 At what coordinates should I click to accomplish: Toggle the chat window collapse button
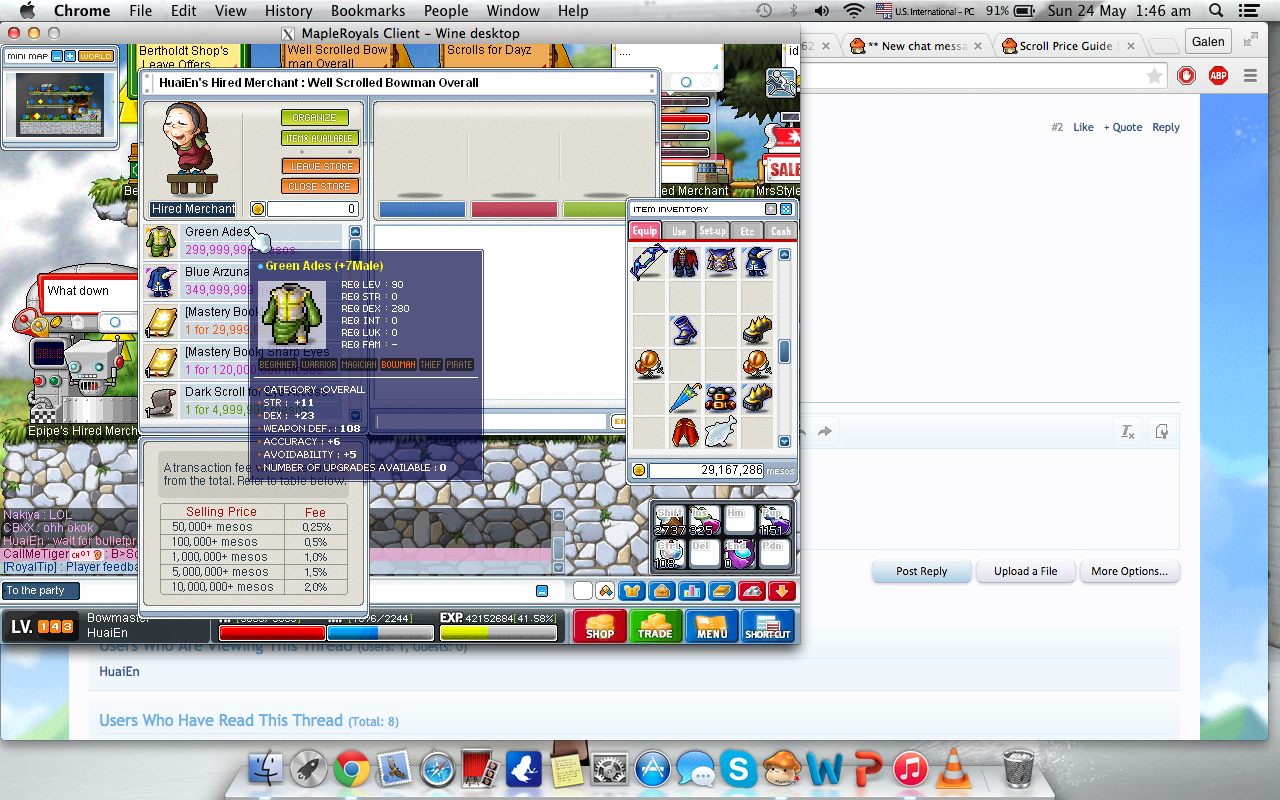(x=542, y=591)
